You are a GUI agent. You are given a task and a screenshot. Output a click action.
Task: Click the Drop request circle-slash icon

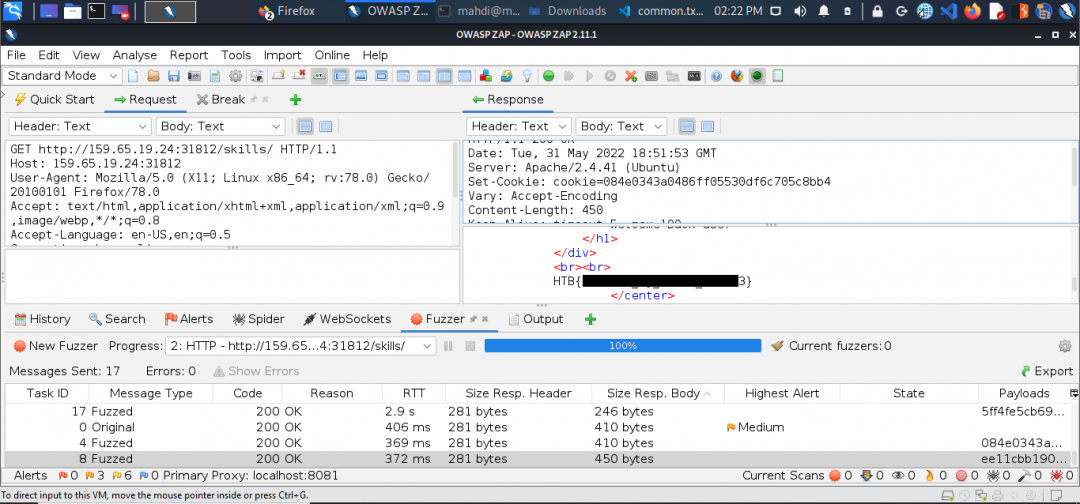[610, 76]
